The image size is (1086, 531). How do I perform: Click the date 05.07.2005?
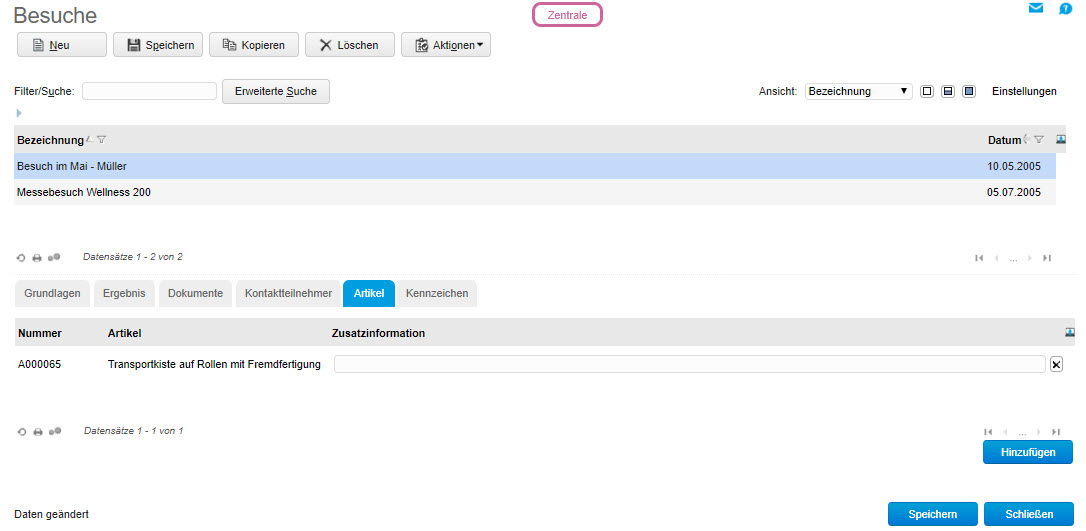[x=1014, y=192]
